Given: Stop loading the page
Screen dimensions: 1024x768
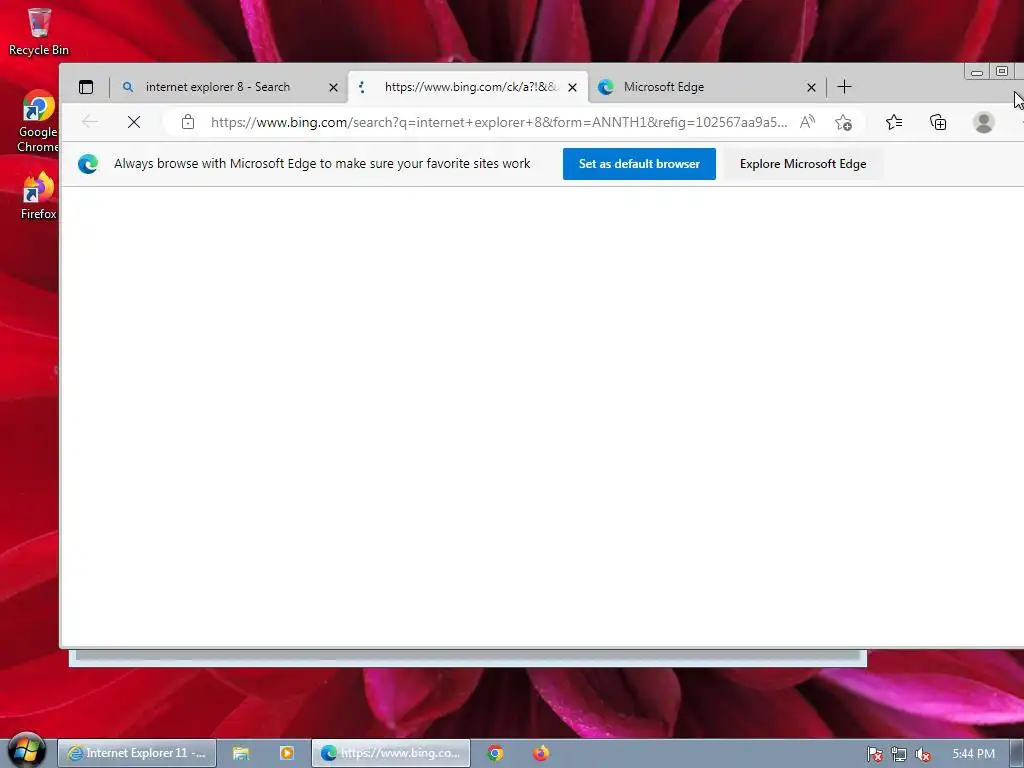Looking at the screenshot, I should click(x=134, y=122).
